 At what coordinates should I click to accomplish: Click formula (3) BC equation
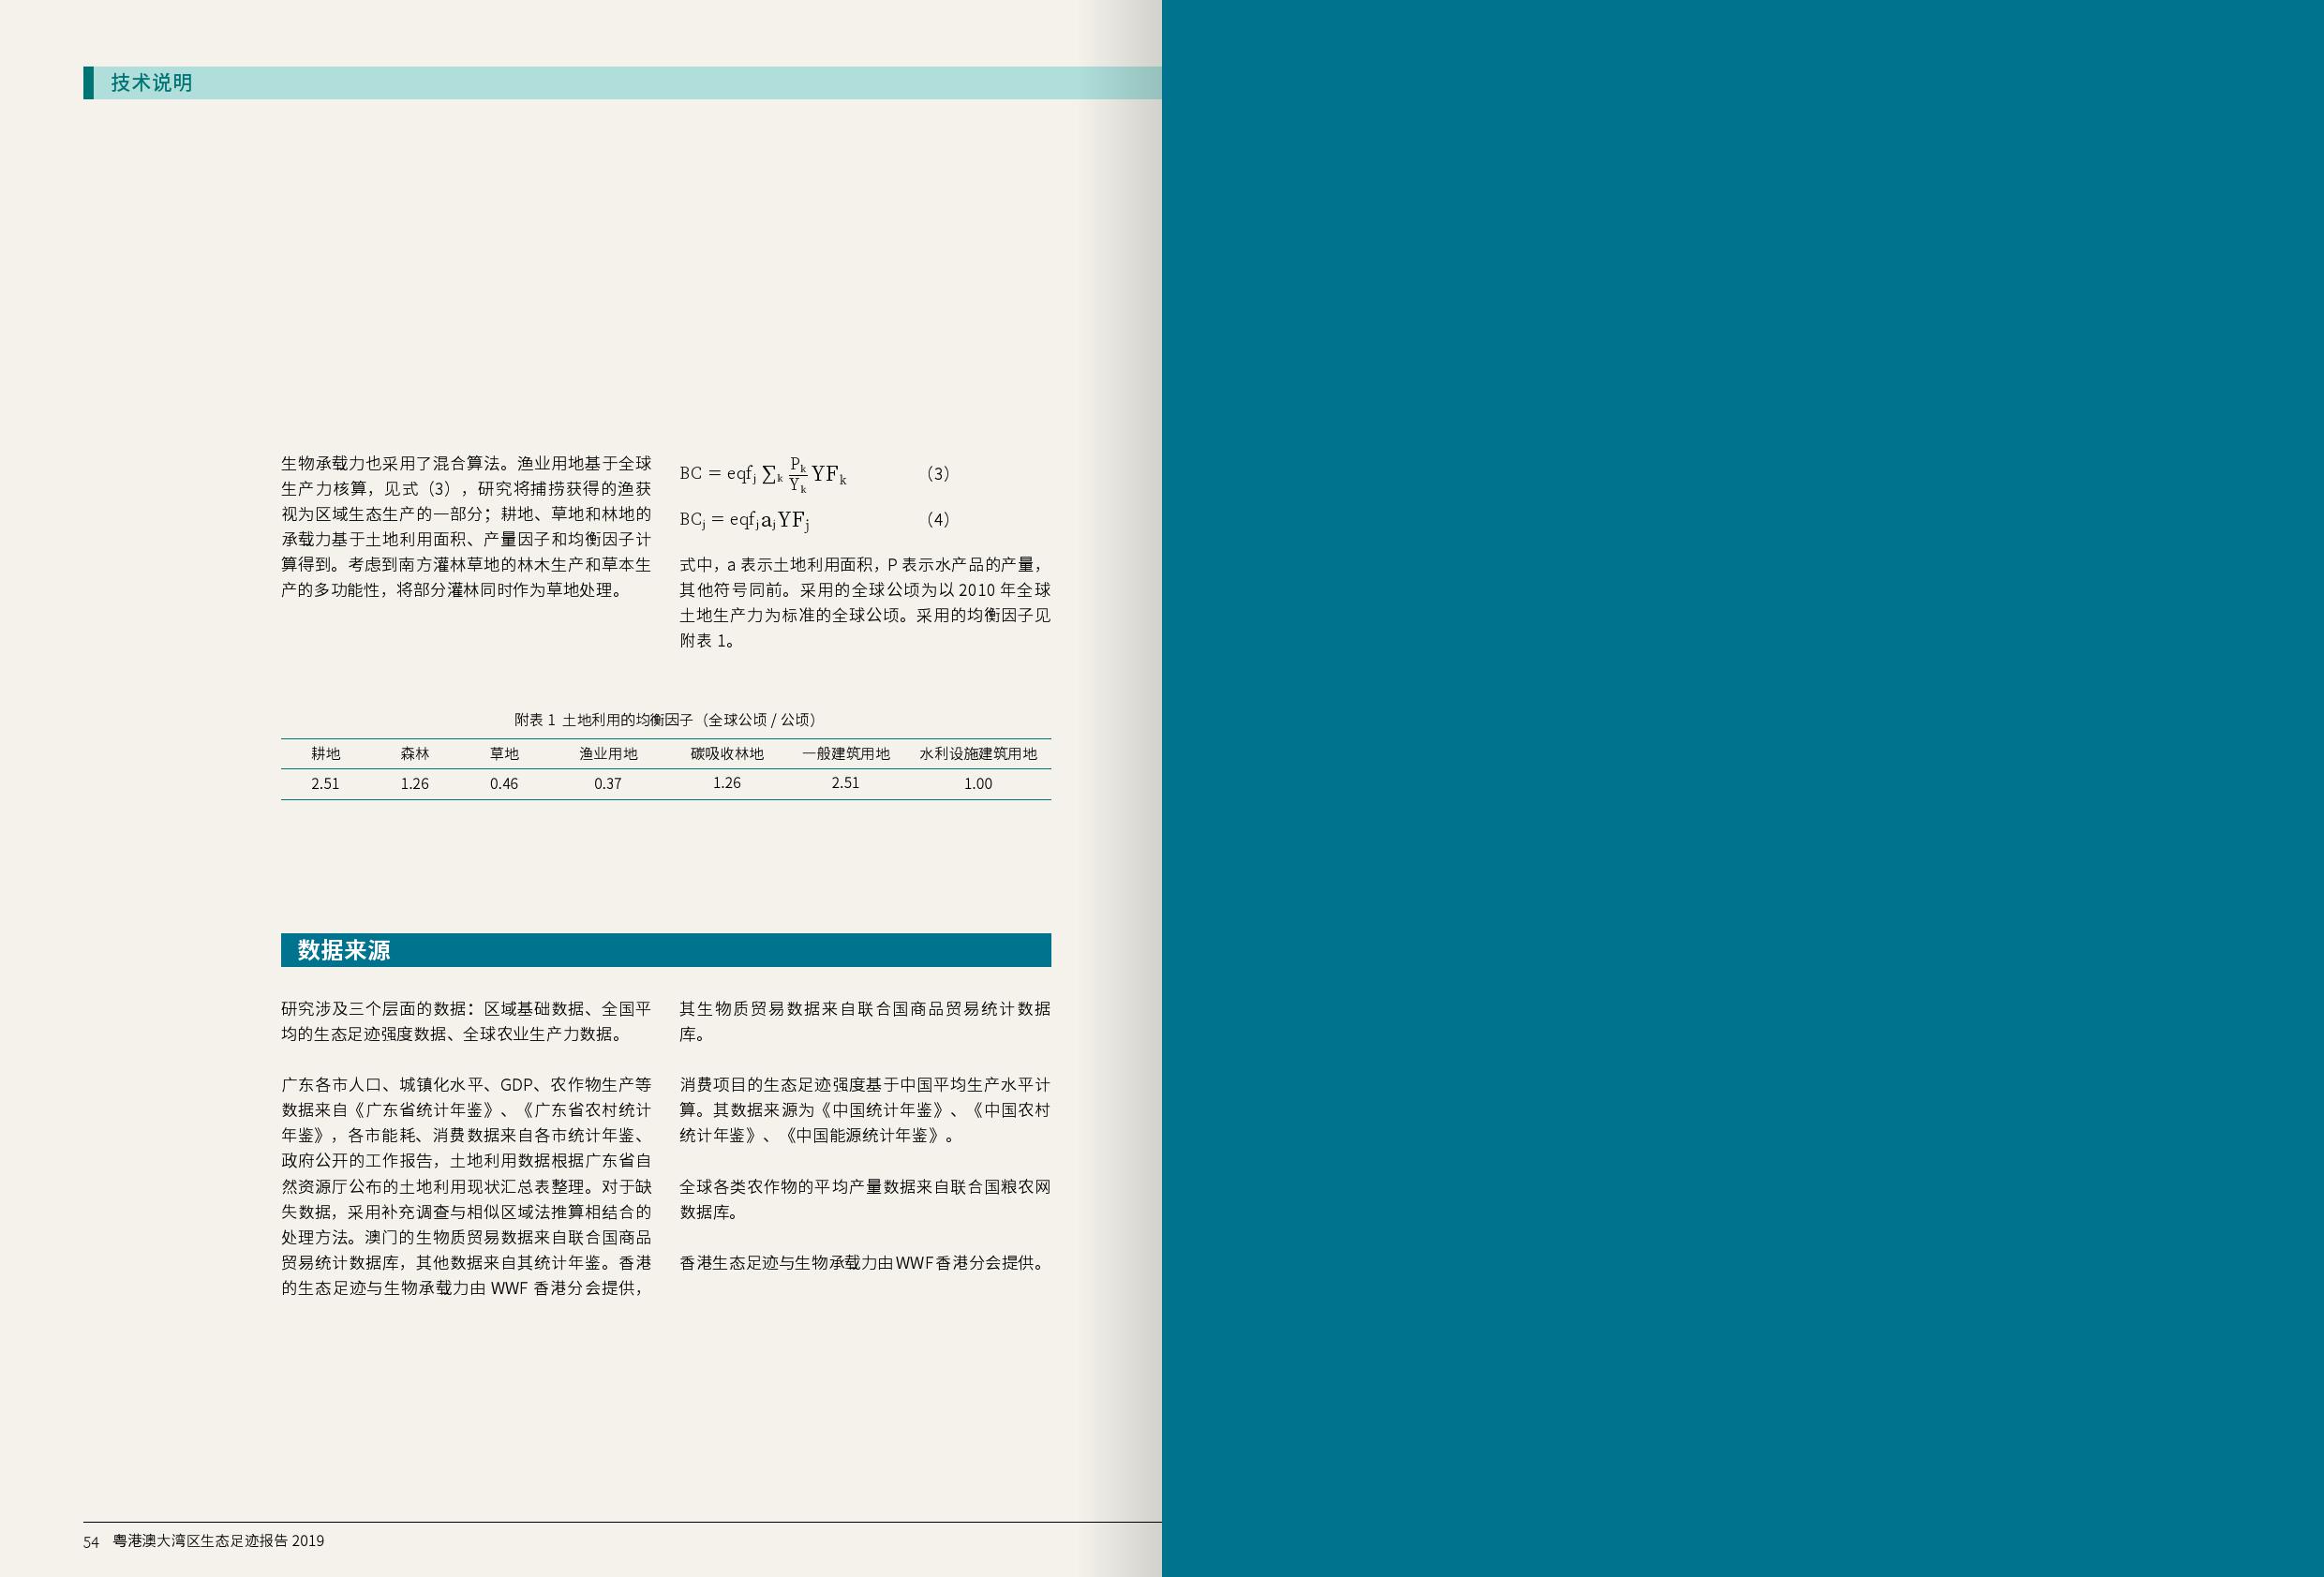tap(763, 474)
